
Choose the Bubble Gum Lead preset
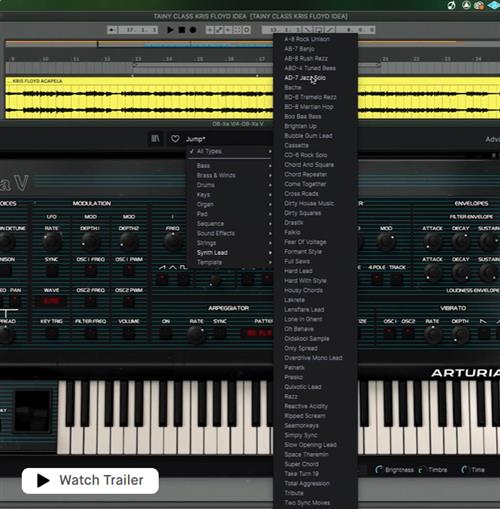(x=315, y=136)
